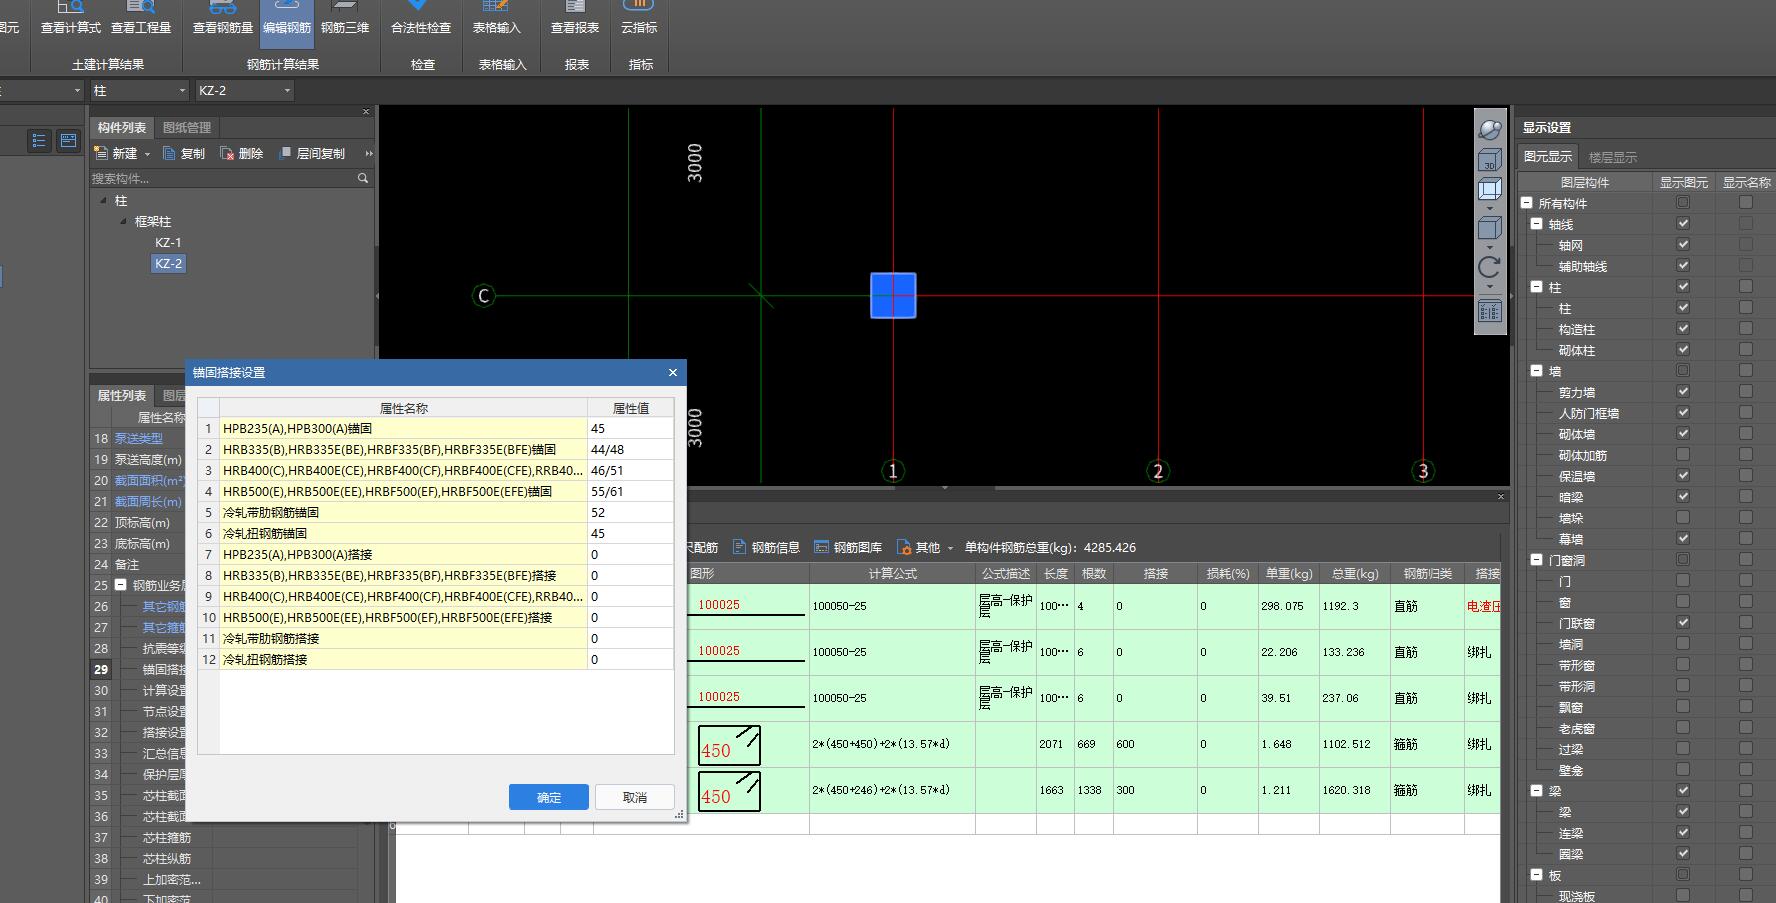The image size is (1776, 903).
Task: Open the 柱 component type dropdown
Action: 140,90
